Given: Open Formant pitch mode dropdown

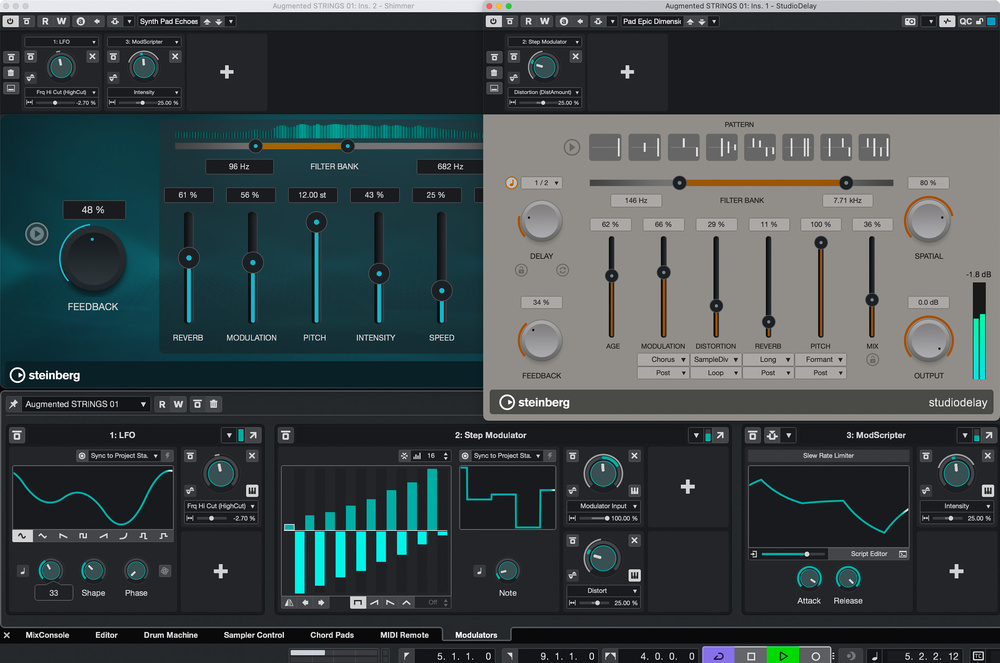Looking at the screenshot, I should (x=820, y=360).
